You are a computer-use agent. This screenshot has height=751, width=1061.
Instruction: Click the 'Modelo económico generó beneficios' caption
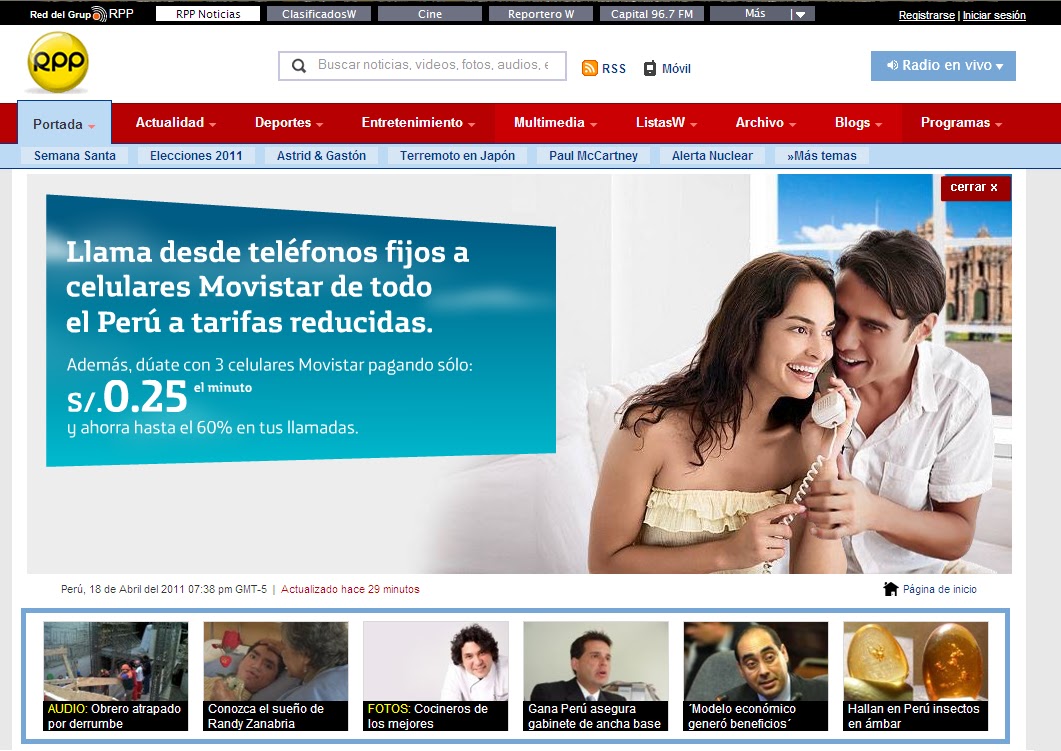[x=756, y=716]
